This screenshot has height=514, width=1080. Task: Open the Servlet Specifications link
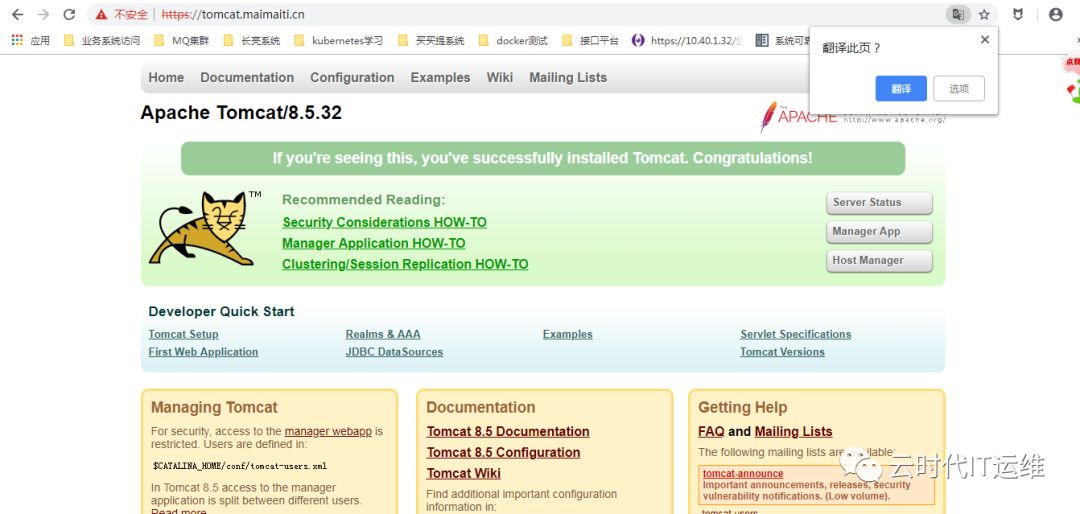[796, 334]
